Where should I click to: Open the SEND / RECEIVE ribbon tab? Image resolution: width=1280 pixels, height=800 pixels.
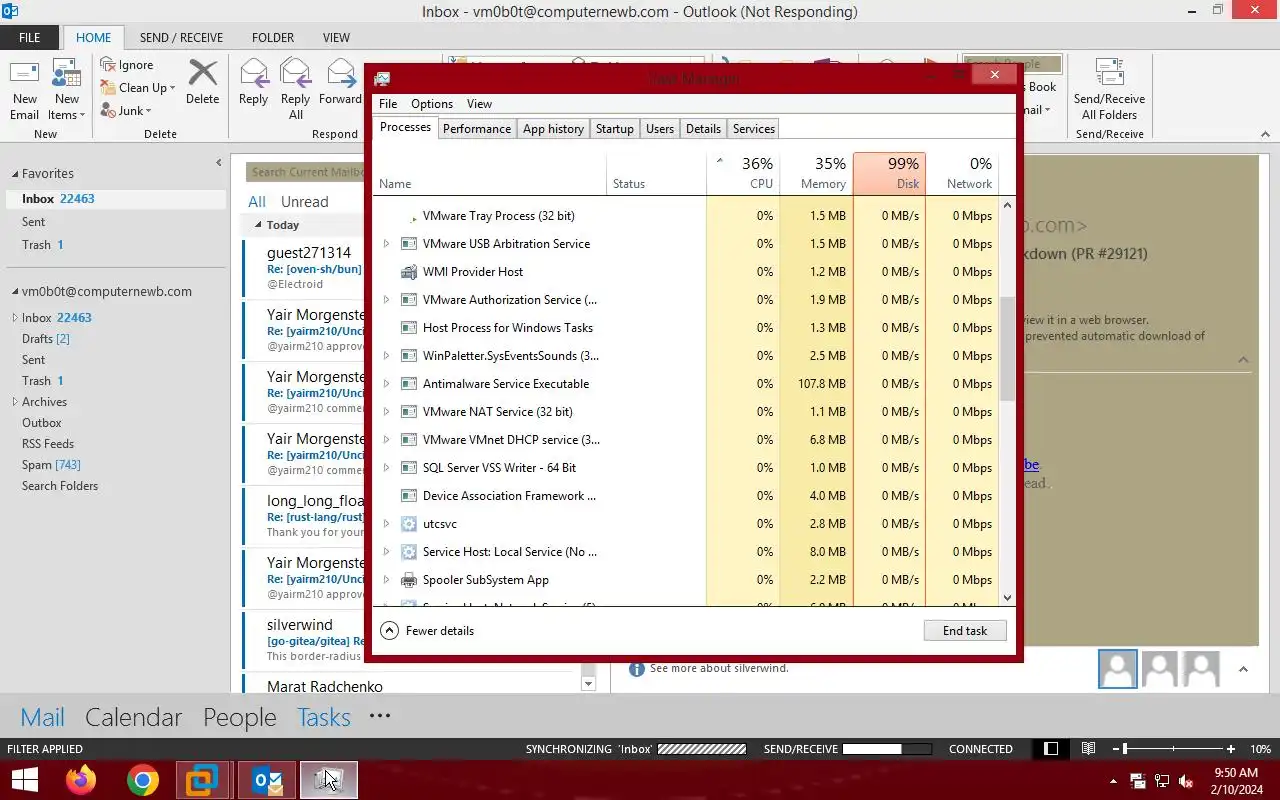coord(181,38)
